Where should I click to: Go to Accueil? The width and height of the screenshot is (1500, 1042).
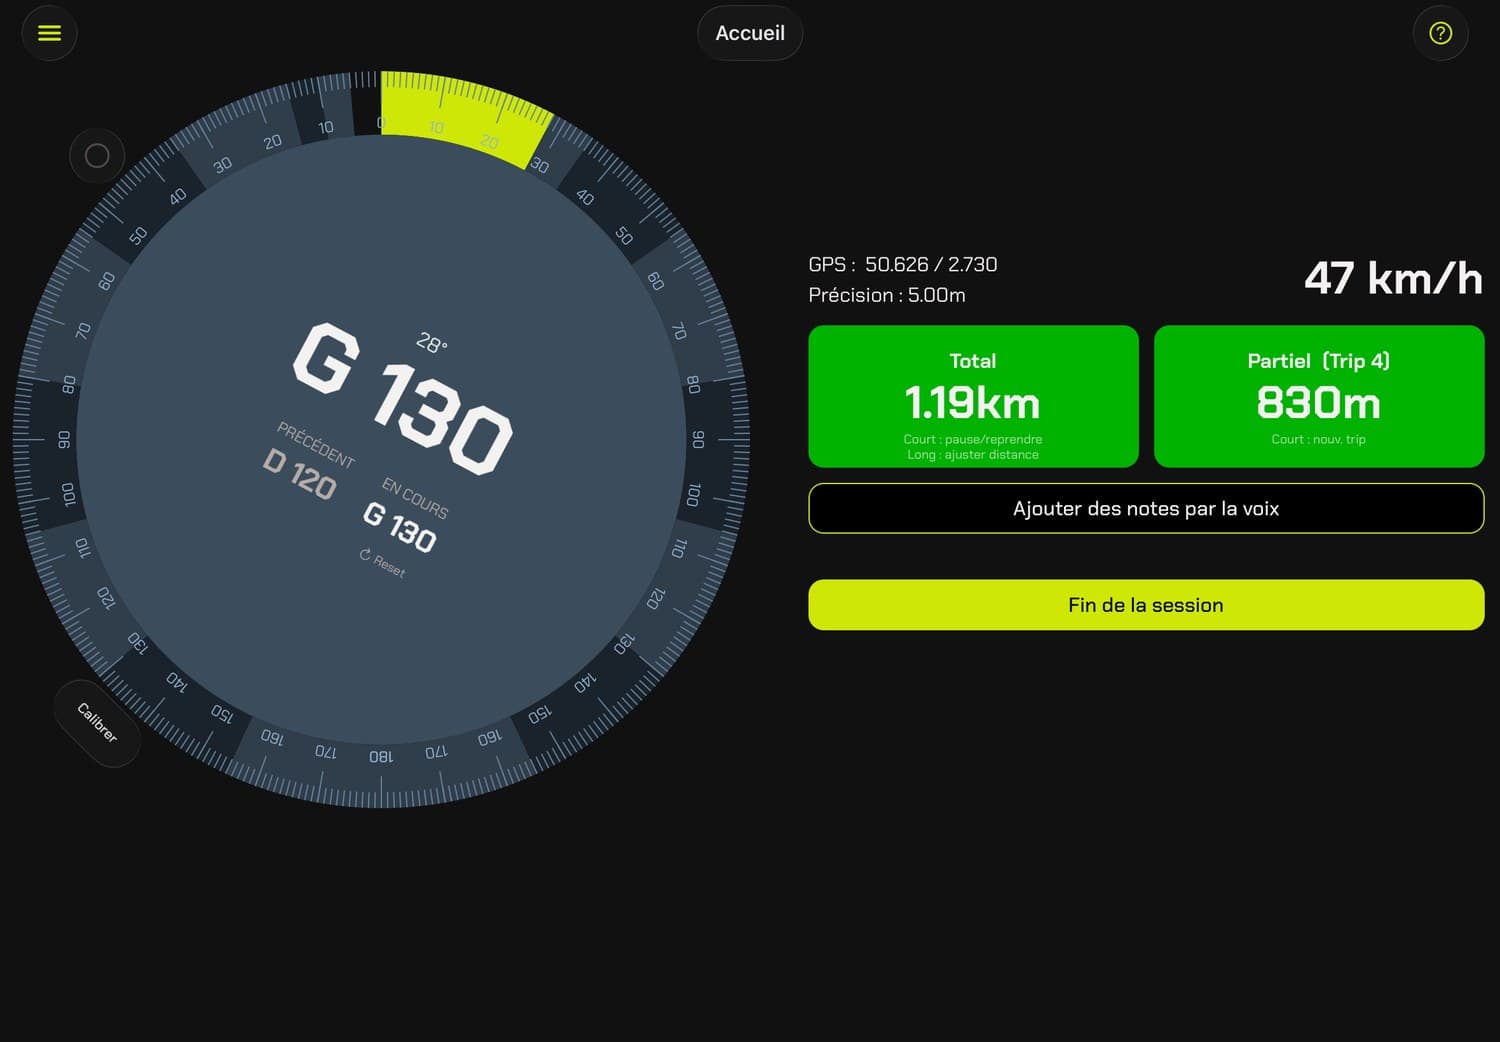point(750,33)
